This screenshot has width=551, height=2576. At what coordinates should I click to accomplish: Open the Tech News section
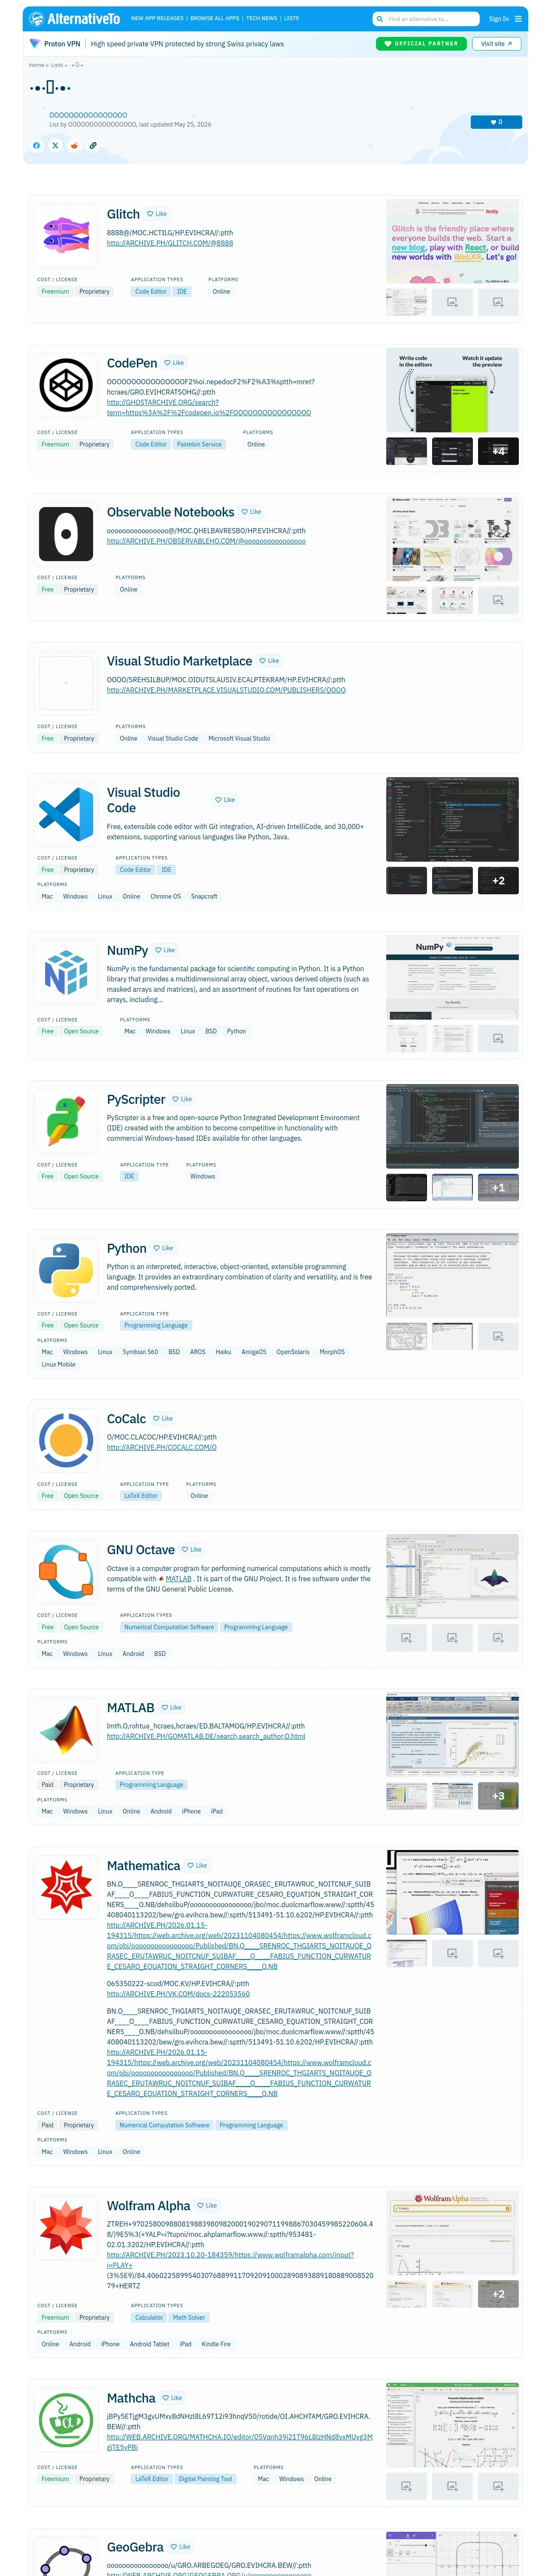(262, 18)
